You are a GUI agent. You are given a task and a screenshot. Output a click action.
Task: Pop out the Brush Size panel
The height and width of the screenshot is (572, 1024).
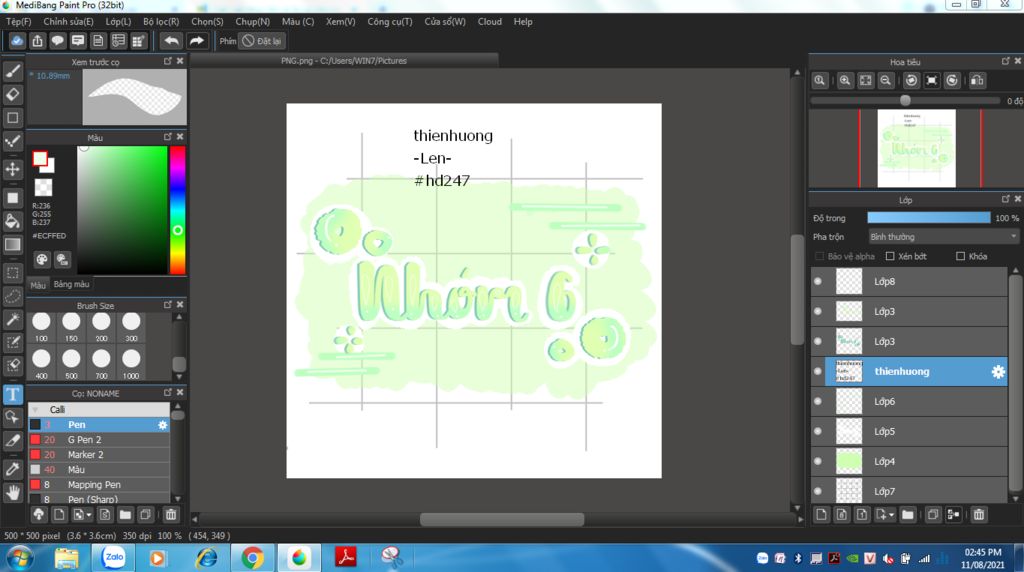tap(168, 305)
